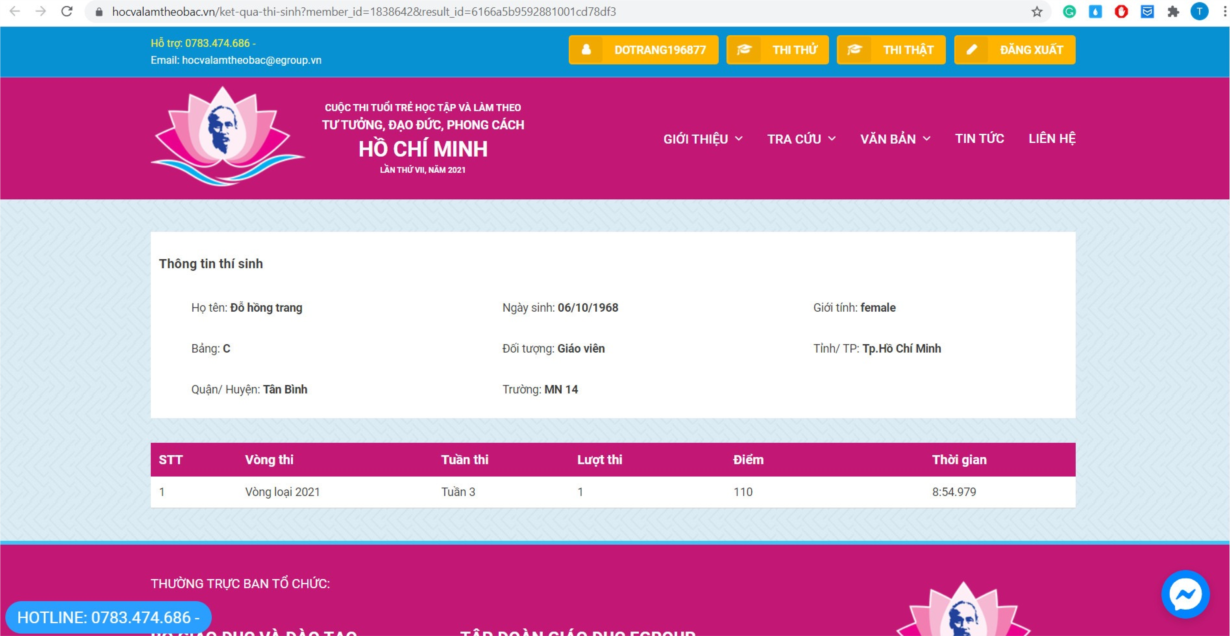The width and height of the screenshot is (1230, 636).
Task: Click the Vòng loại 2021 cell
Action: pyautogui.click(x=283, y=492)
